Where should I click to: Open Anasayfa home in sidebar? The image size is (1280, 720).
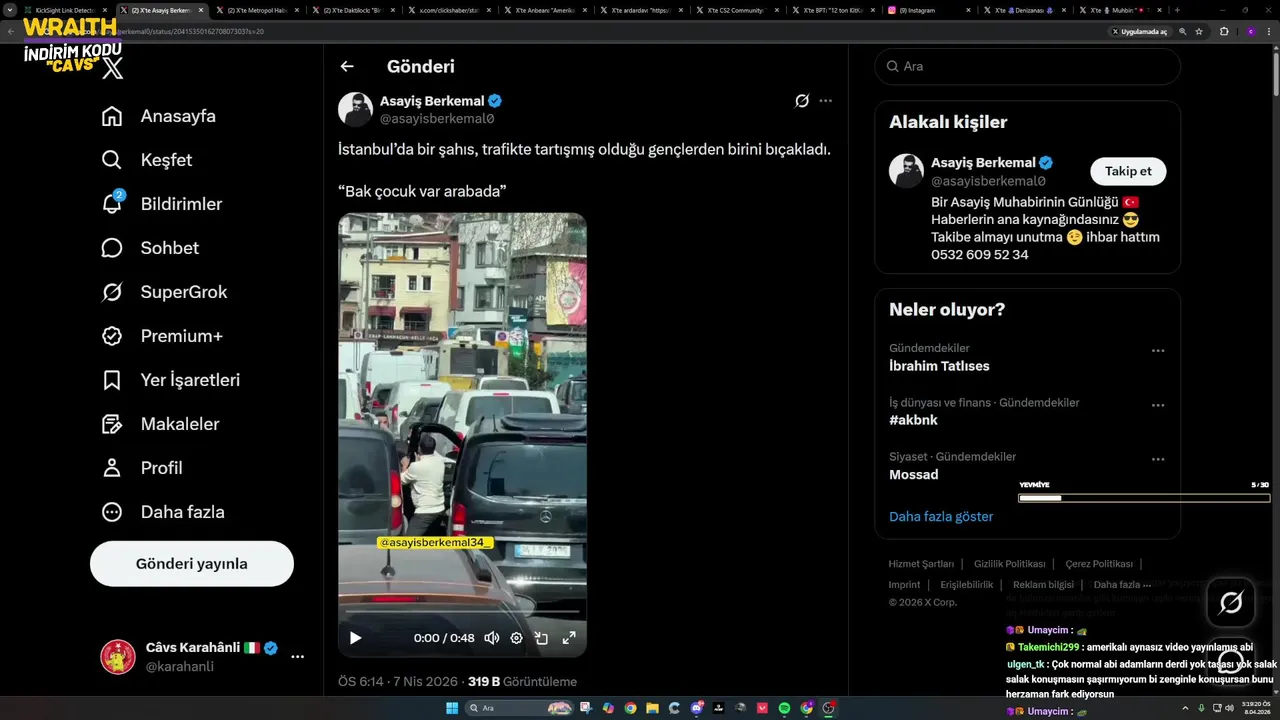[159, 116]
